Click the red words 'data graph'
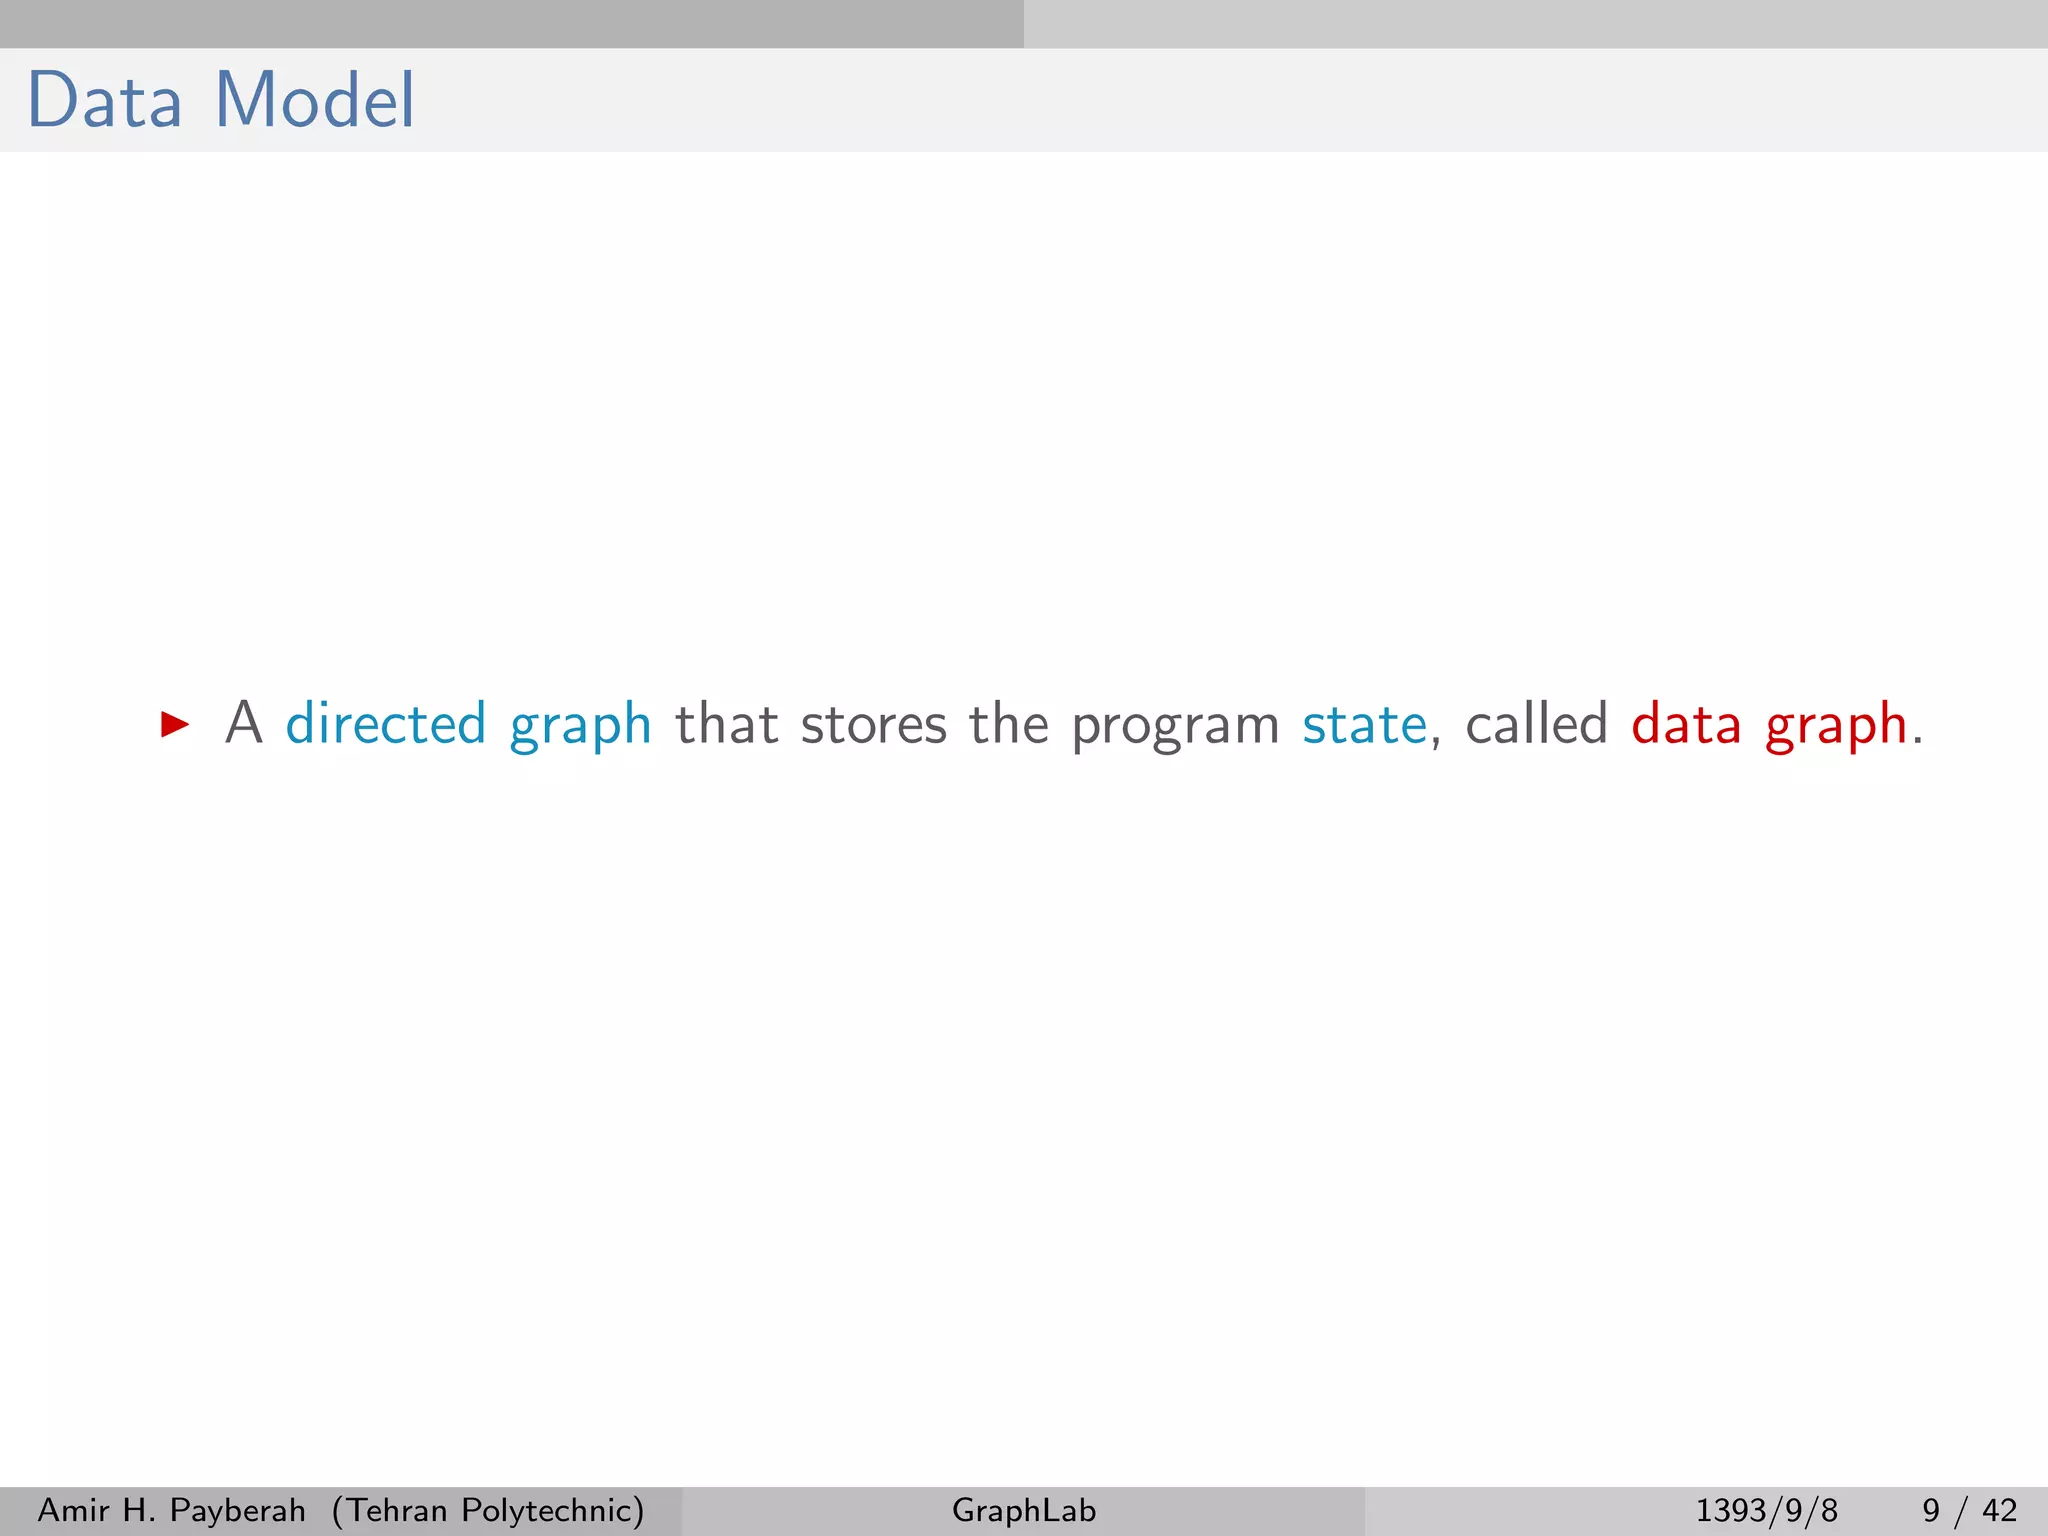This screenshot has height=1536, width=2048. (1769, 724)
